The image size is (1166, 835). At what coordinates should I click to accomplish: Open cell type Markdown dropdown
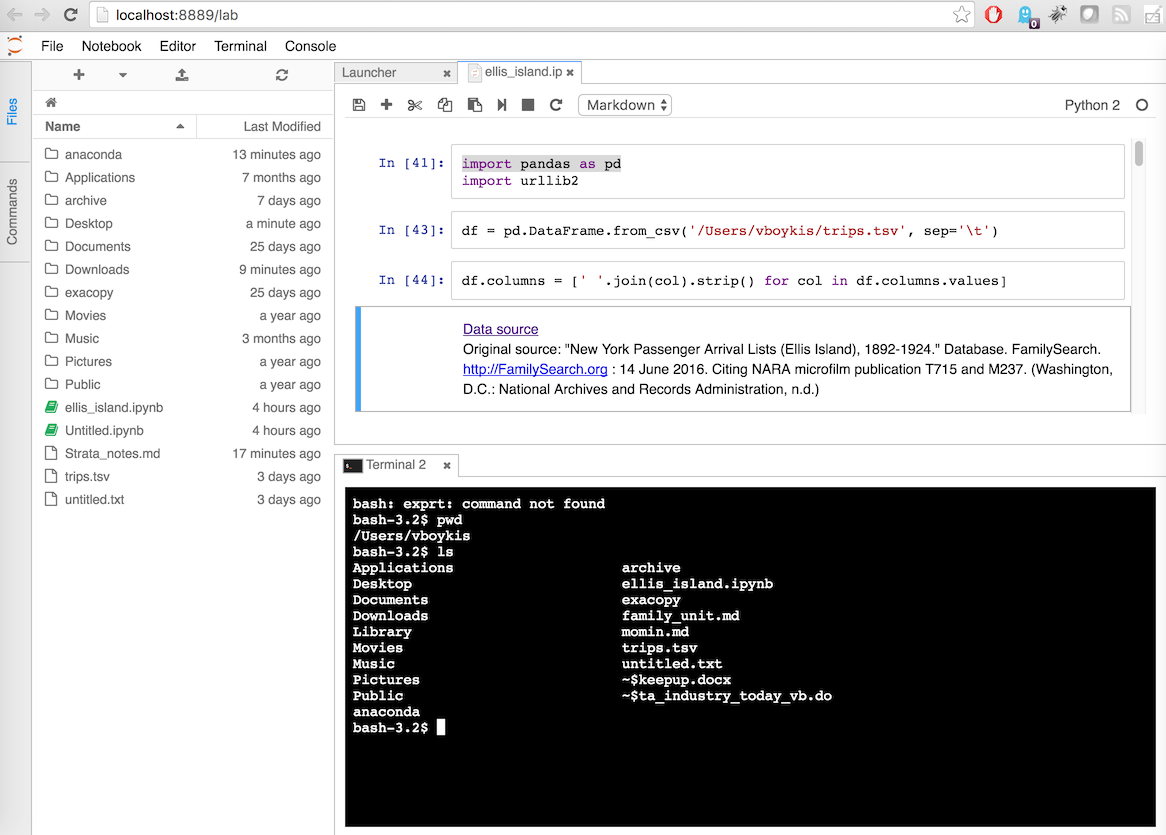(625, 105)
